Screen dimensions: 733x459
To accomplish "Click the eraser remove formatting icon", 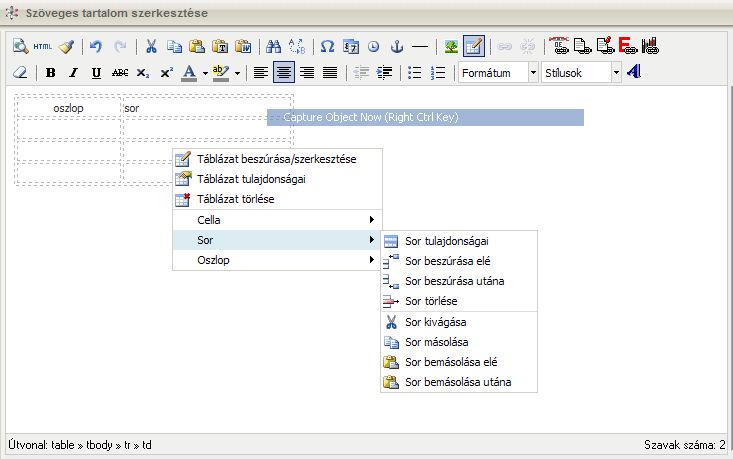I will pos(21,72).
